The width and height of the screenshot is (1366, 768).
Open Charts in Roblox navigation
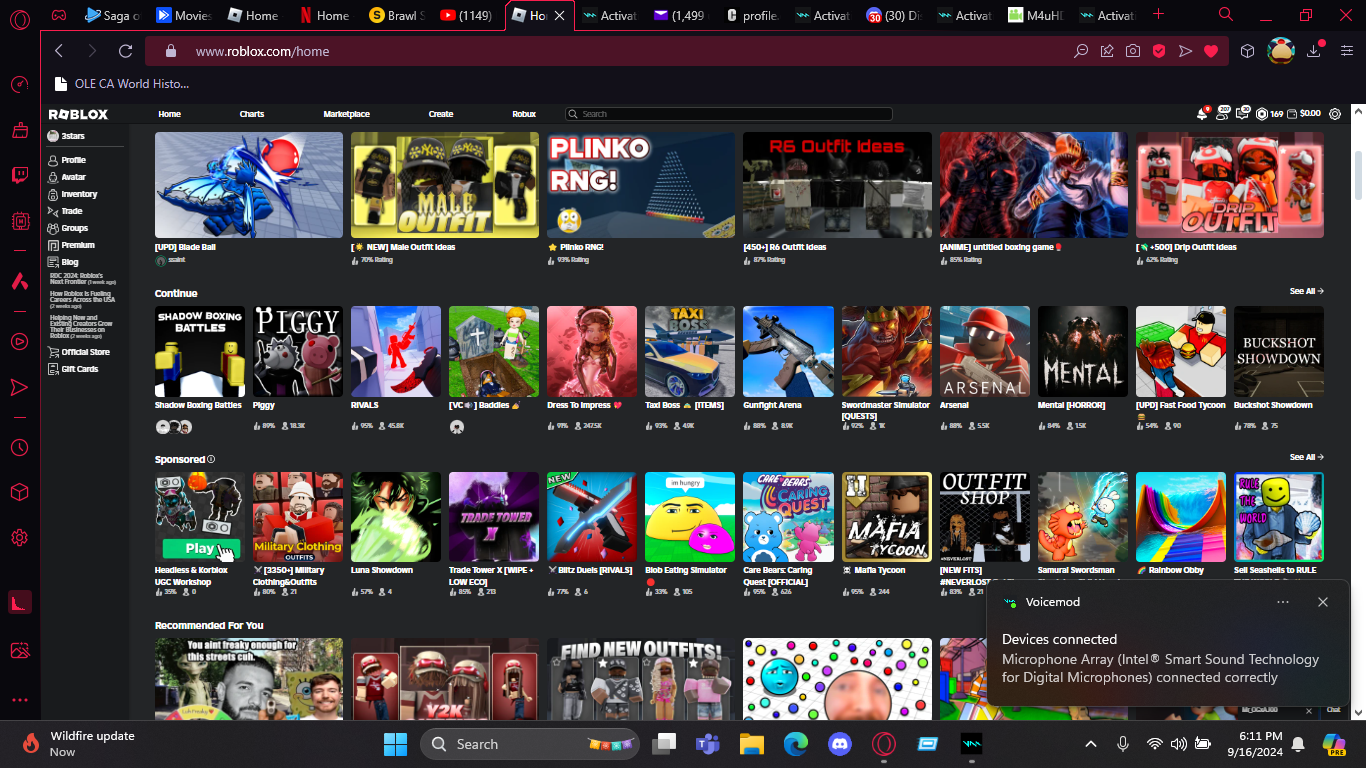click(252, 114)
